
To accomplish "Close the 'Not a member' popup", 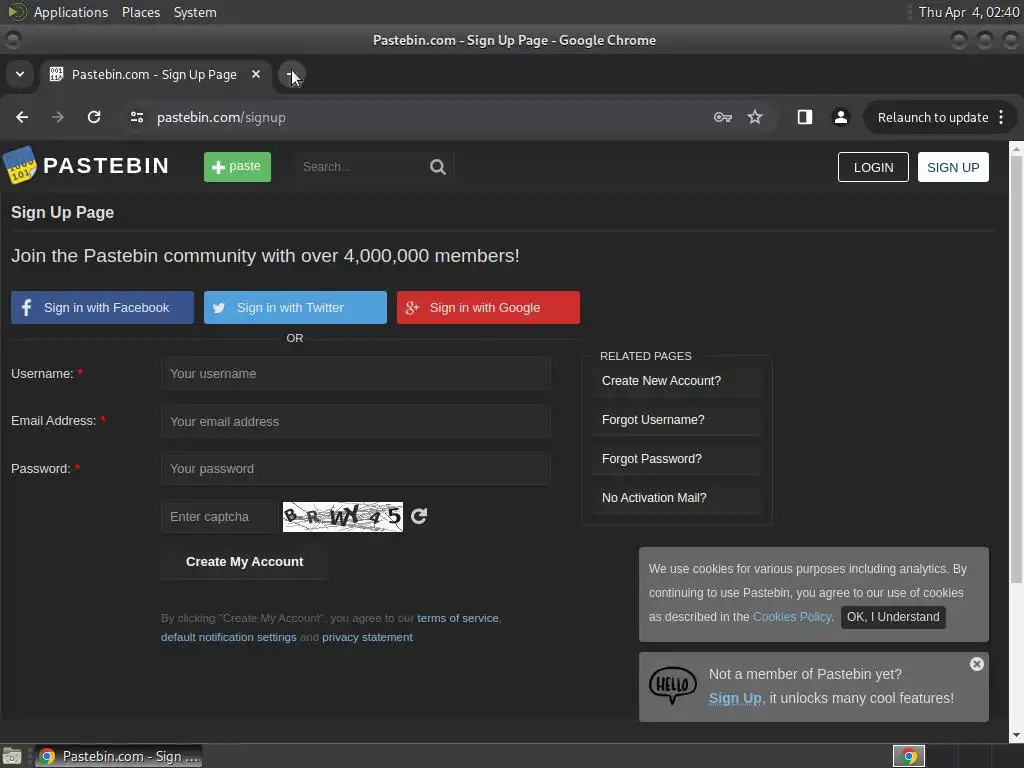I will point(976,664).
